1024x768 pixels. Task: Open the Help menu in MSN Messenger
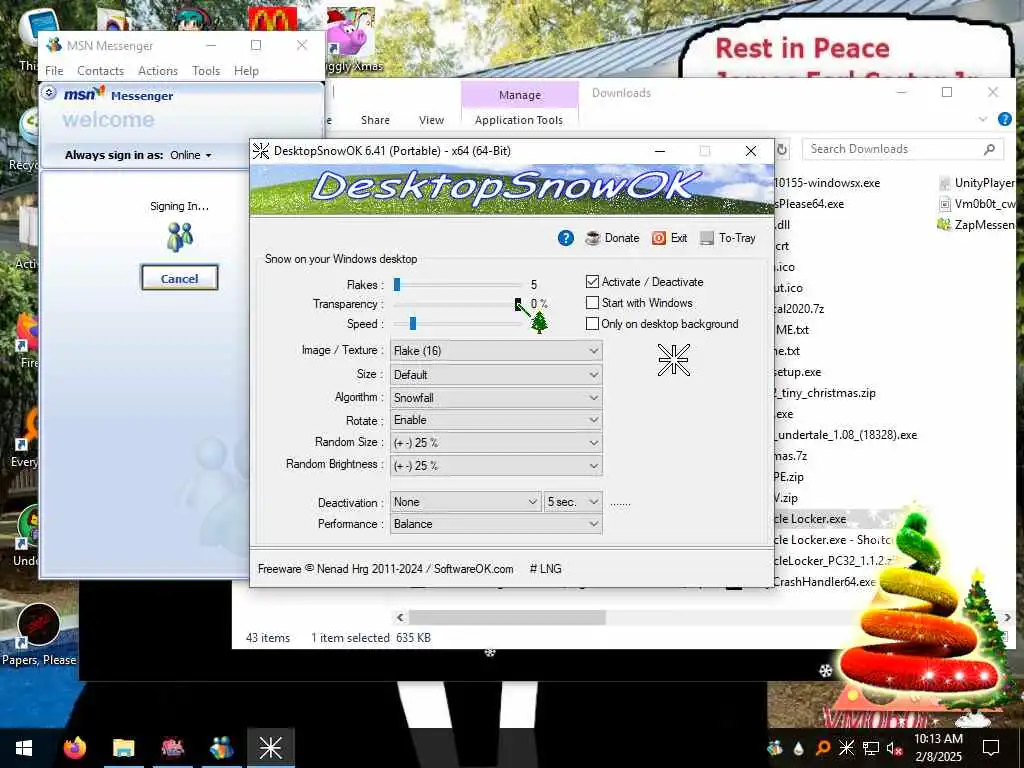[246, 71]
